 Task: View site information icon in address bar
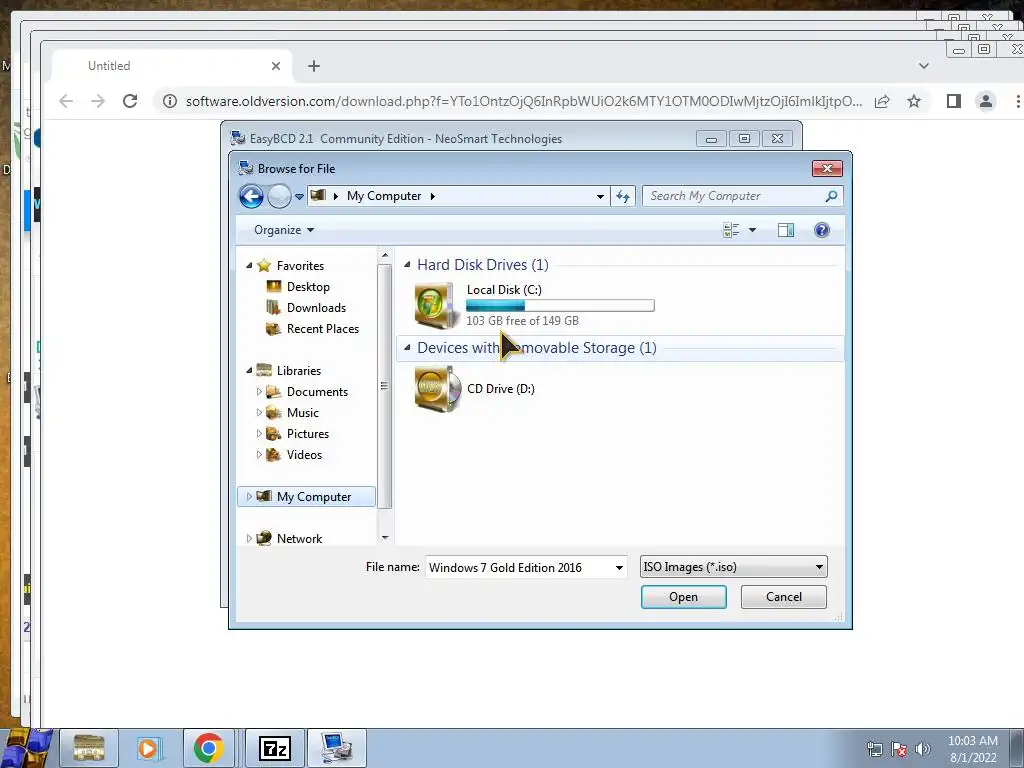(170, 101)
